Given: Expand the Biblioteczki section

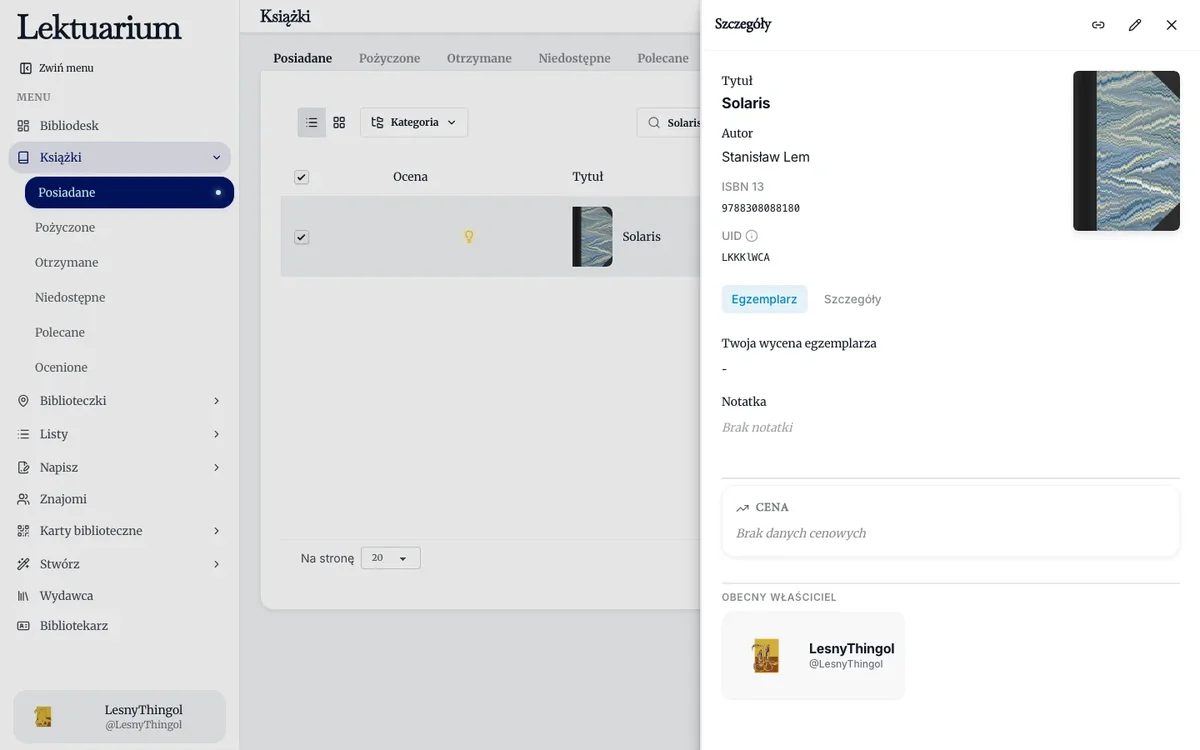Looking at the screenshot, I should (217, 401).
